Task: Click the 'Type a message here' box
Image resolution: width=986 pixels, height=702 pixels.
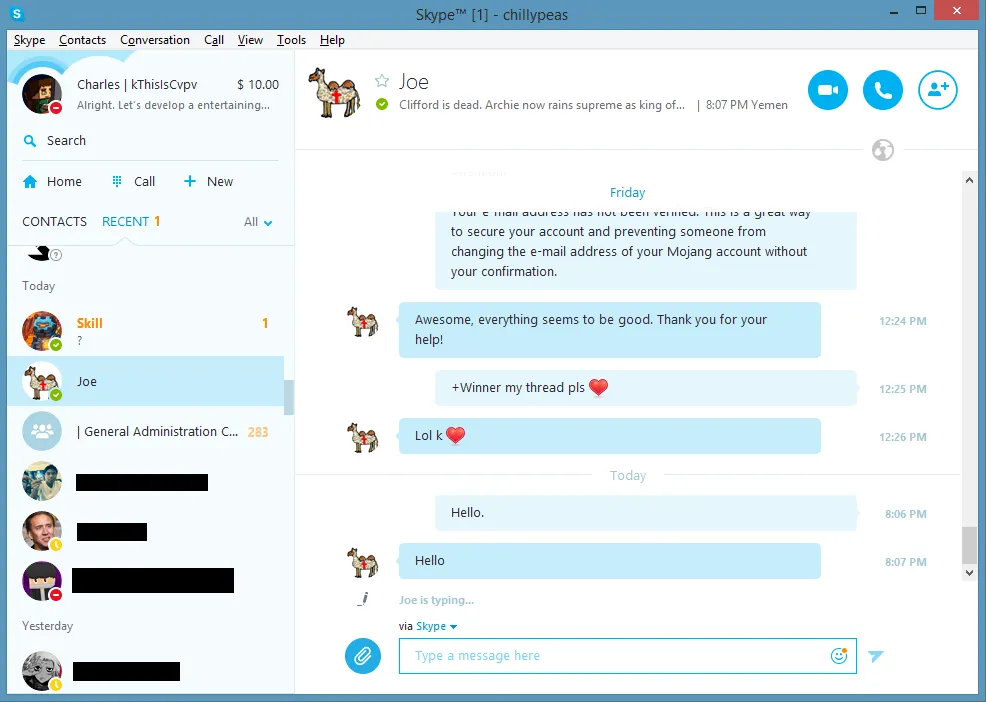Action: (x=628, y=656)
